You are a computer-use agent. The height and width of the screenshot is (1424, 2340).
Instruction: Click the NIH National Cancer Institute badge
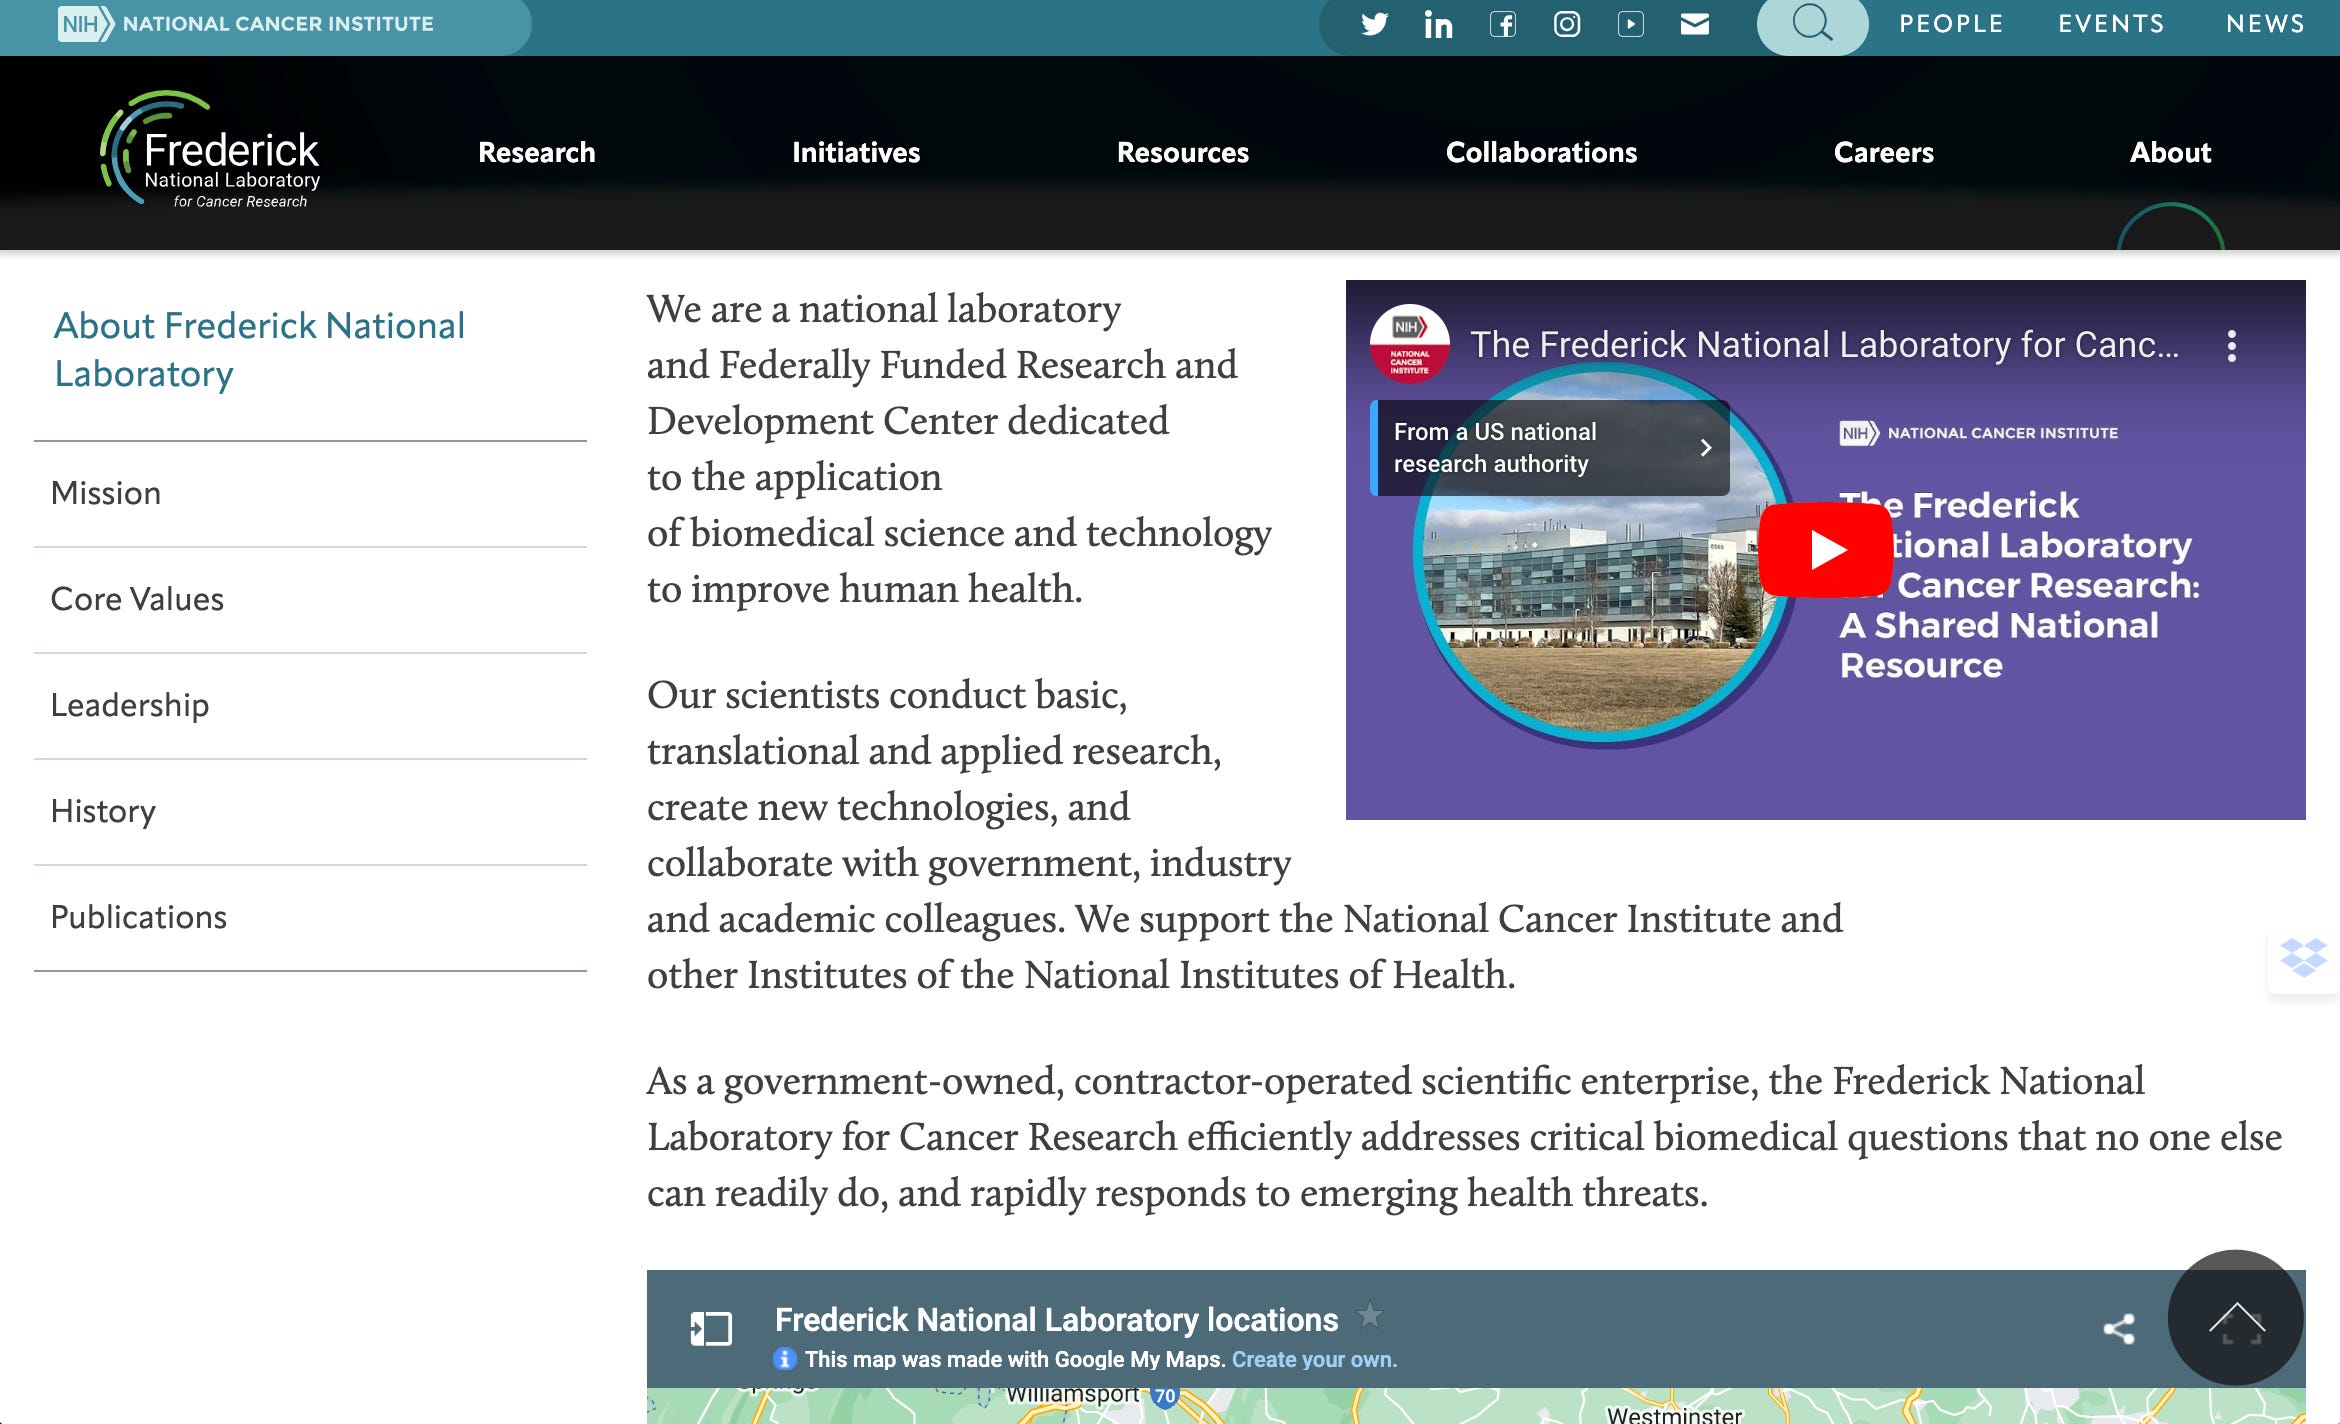(x=246, y=24)
